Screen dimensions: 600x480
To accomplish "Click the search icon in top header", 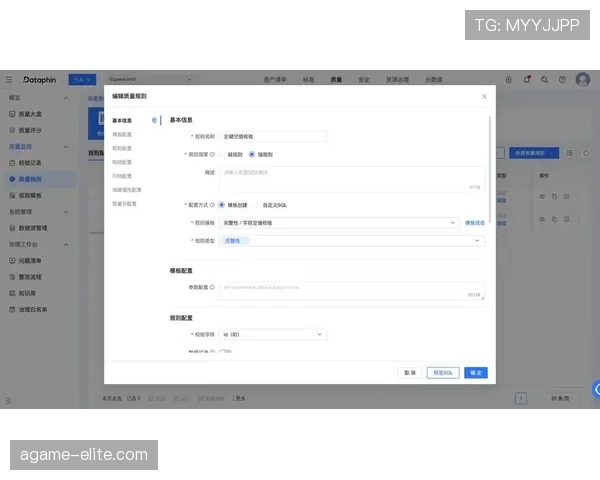I will click(544, 80).
